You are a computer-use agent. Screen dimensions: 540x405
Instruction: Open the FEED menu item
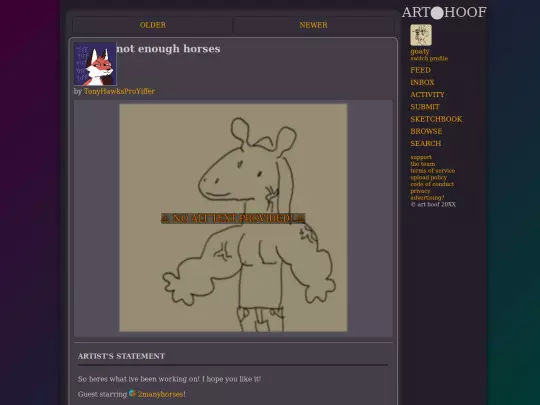[420, 70]
